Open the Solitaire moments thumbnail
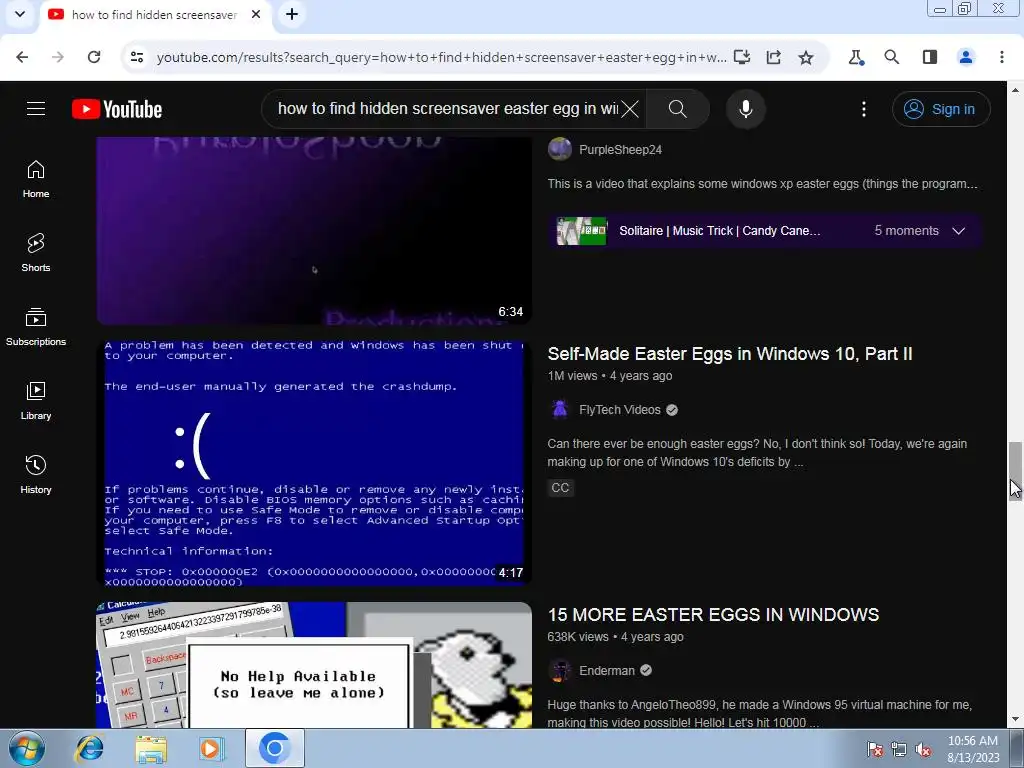The width and height of the screenshot is (1024, 768). pos(582,231)
